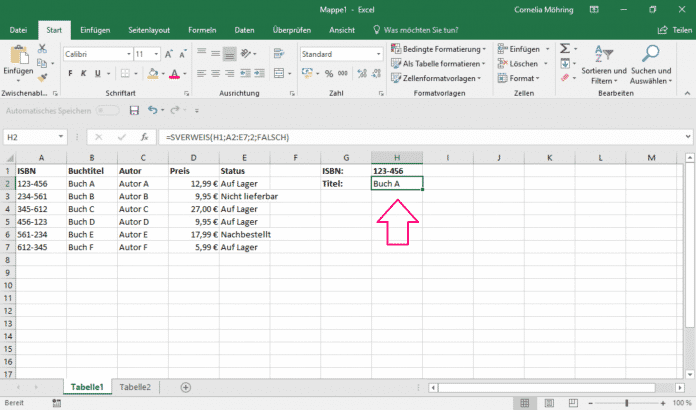Click the insert function fx icon
This screenshot has width=696, height=410.
pos(145,136)
